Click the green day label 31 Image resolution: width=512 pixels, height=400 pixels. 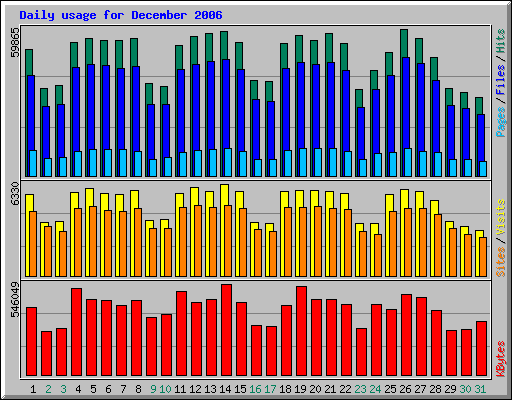(480, 389)
